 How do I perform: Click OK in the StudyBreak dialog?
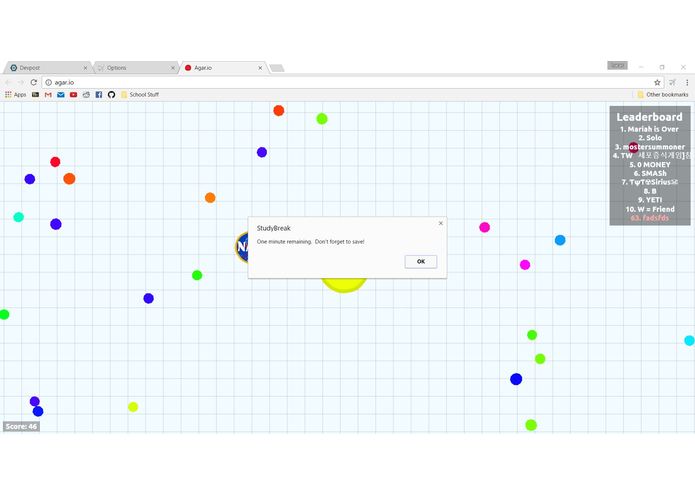(x=421, y=261)
